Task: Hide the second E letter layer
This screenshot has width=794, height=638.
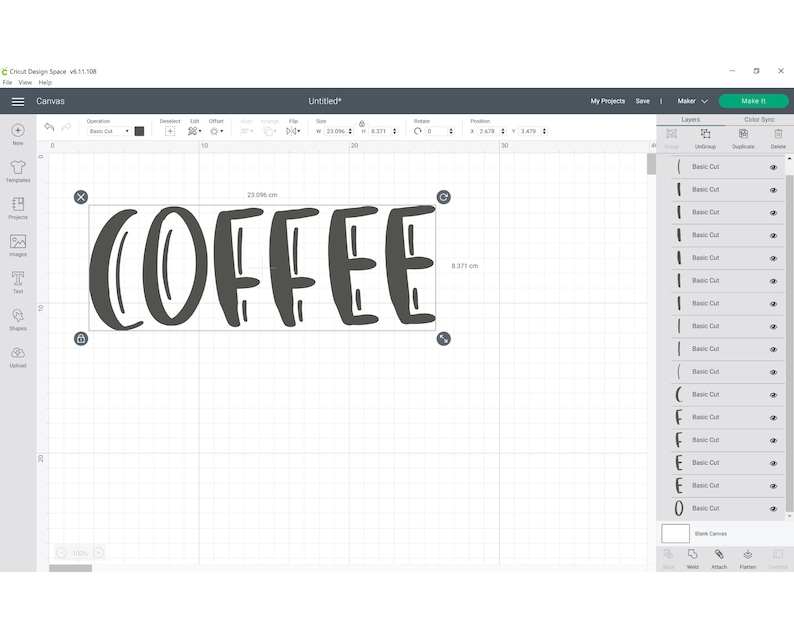Action: 773,486
